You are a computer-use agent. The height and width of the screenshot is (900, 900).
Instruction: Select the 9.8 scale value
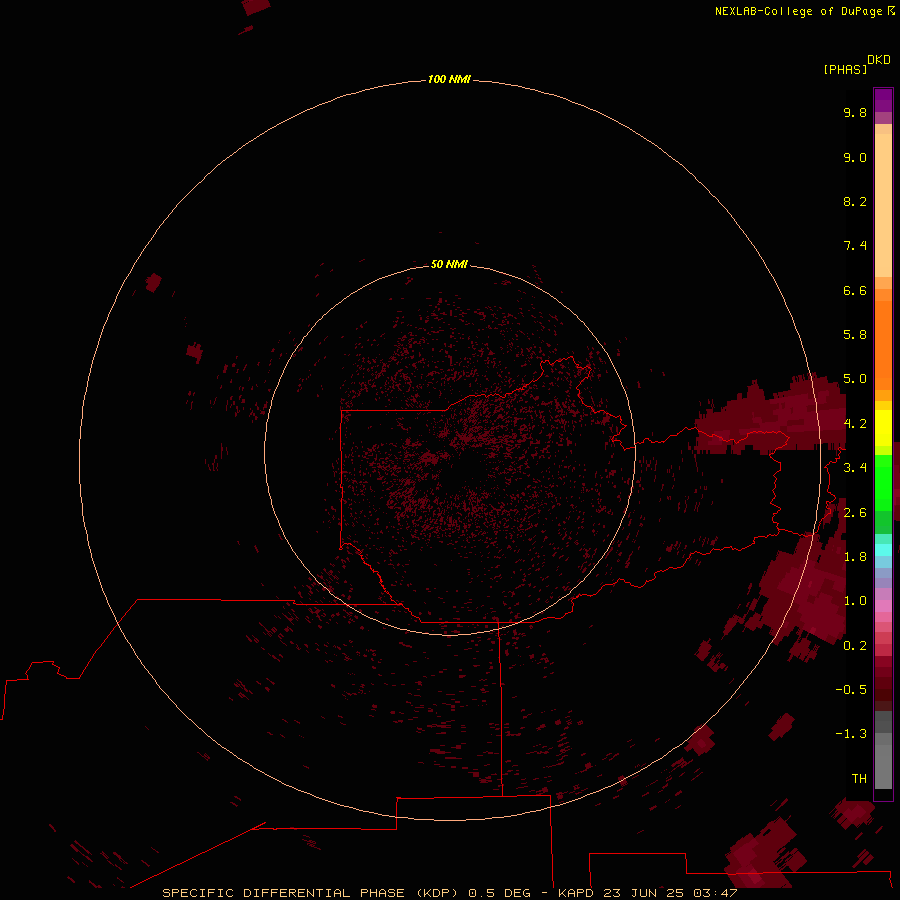[855, 112]
